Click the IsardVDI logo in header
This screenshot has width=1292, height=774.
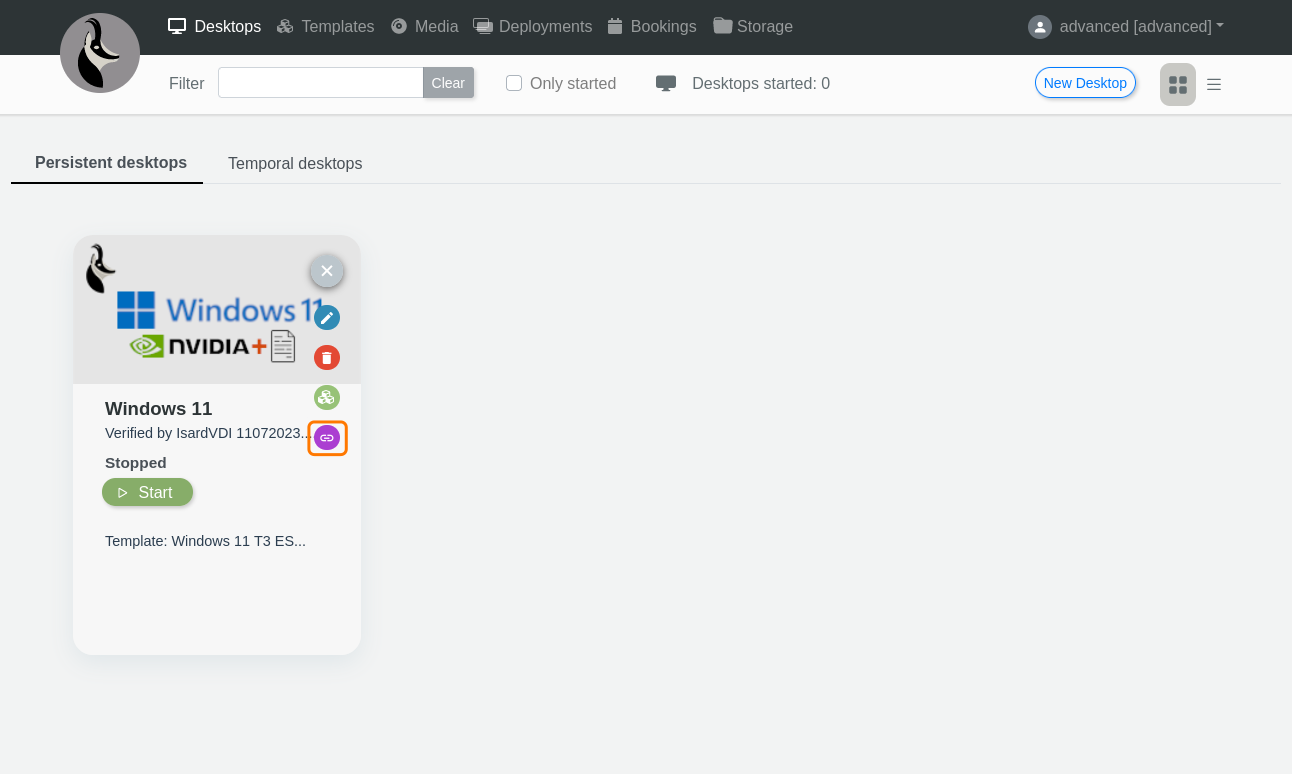pyautogui.click(x=100, y=53)
